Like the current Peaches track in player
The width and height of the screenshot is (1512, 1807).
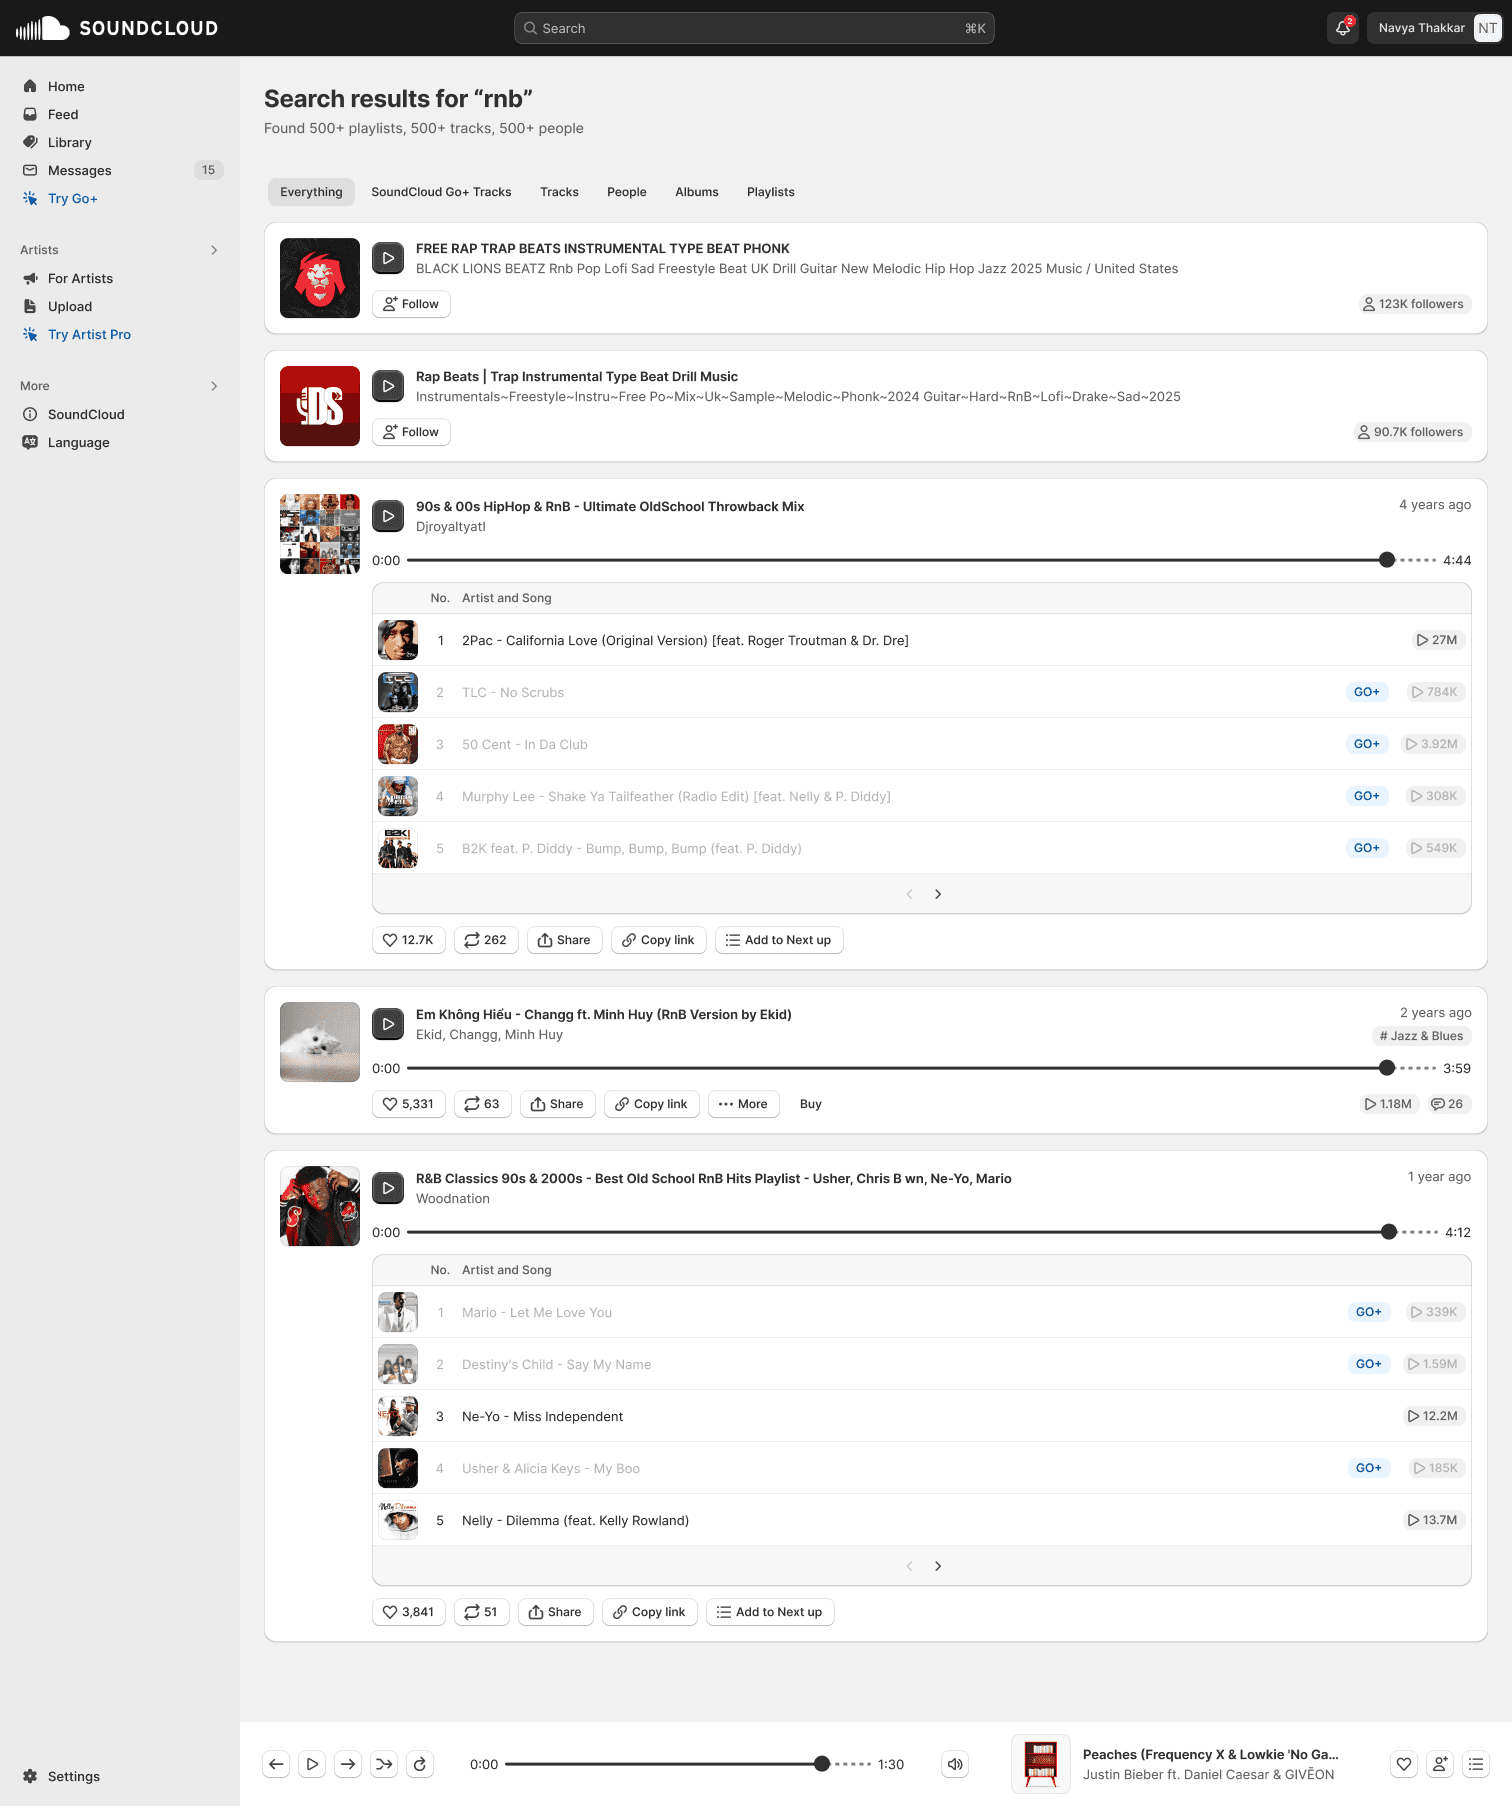pos(1404,1764)
